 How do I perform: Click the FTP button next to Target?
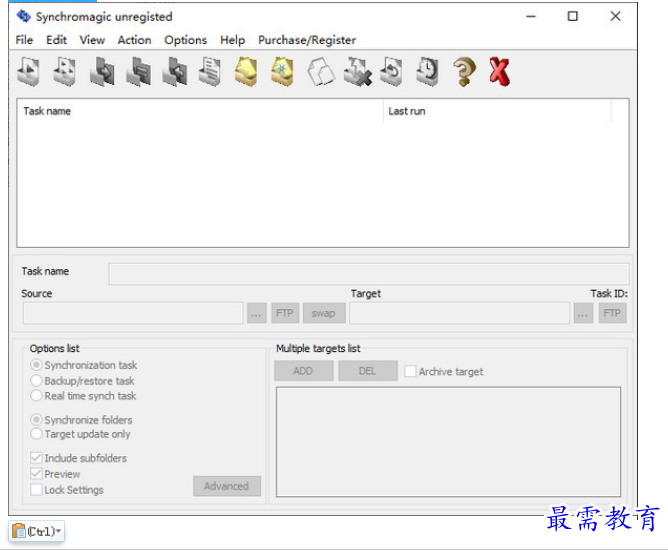click(x=612, y=313)
